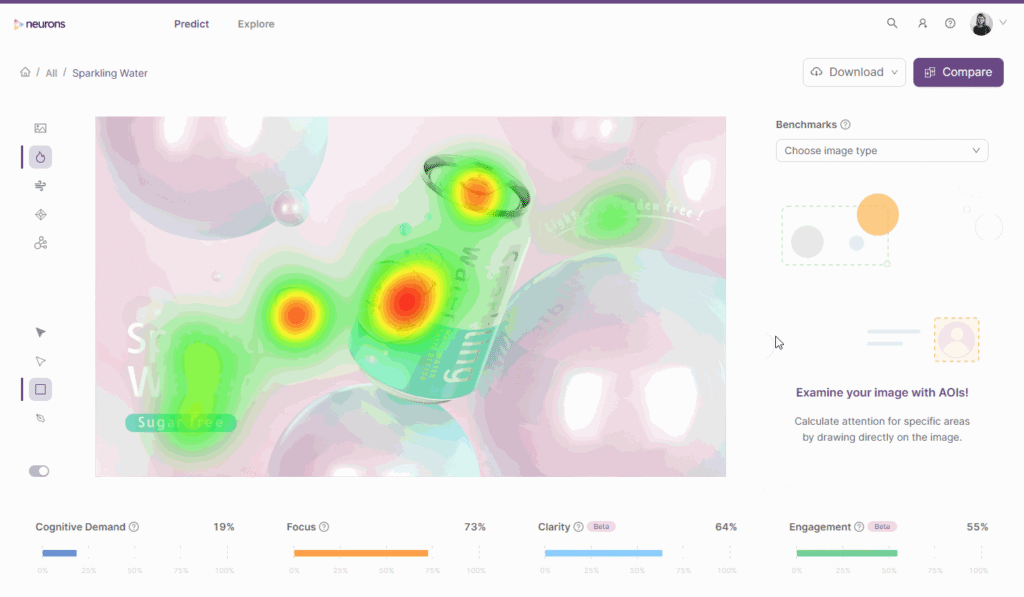This screenshot has height=597, width=1024.
Task: Toggle the switch at bottom of left sidebar
Action: (38, 470)
